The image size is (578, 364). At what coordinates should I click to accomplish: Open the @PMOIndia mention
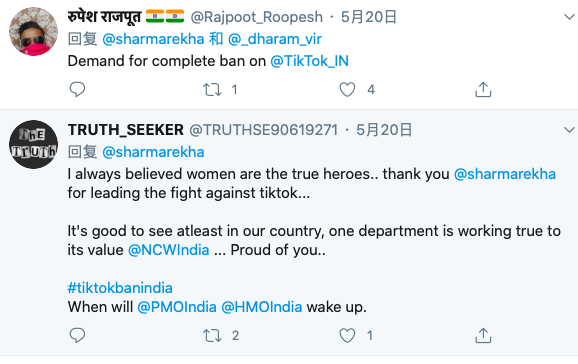click(177, 307)
